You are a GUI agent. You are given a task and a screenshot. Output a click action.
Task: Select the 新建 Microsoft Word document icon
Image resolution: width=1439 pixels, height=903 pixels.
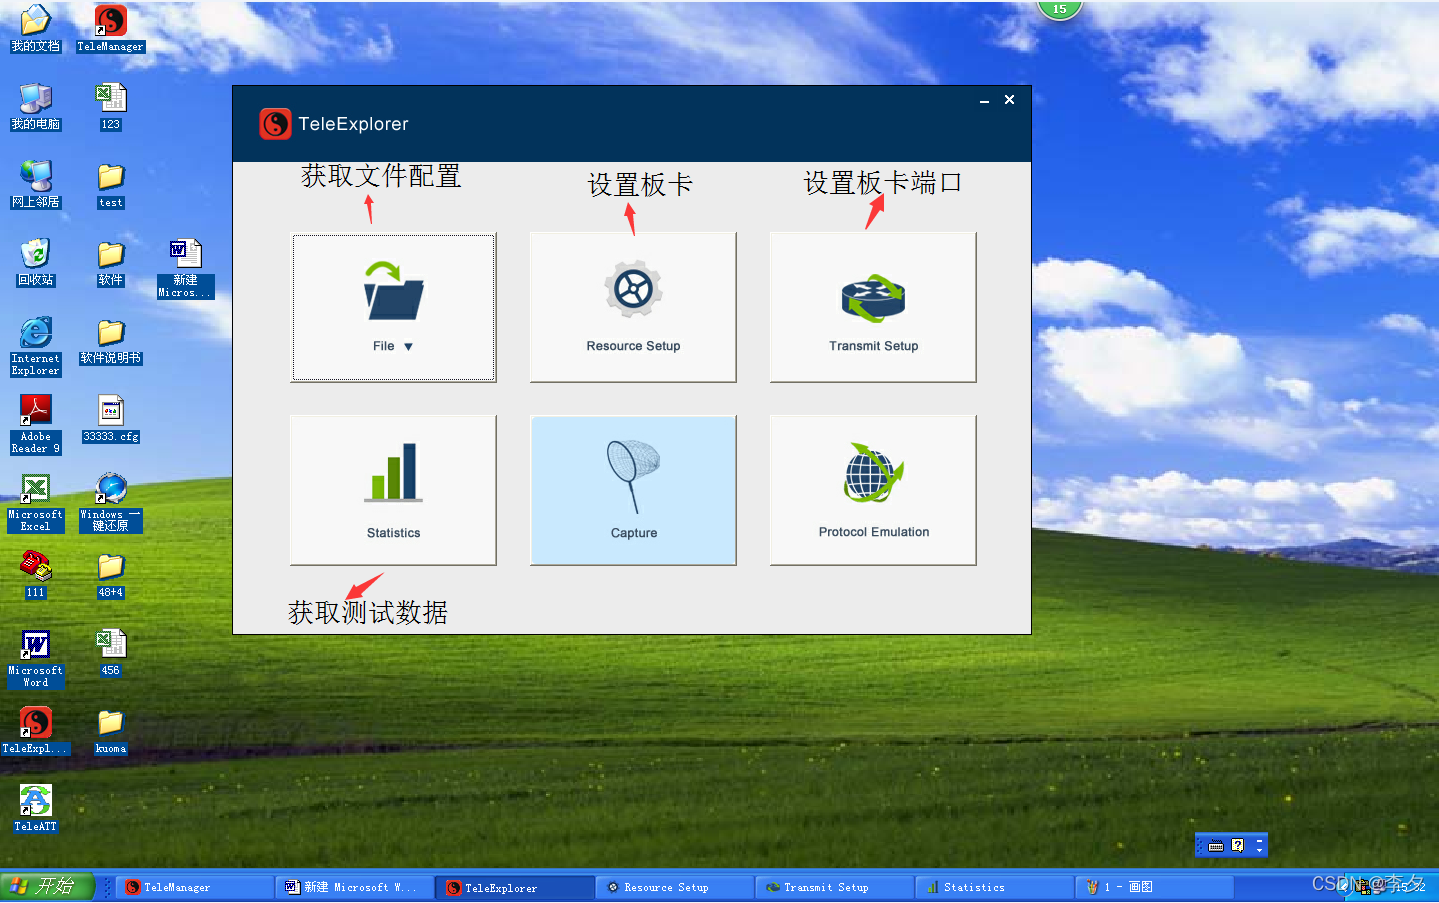point(185,268)
